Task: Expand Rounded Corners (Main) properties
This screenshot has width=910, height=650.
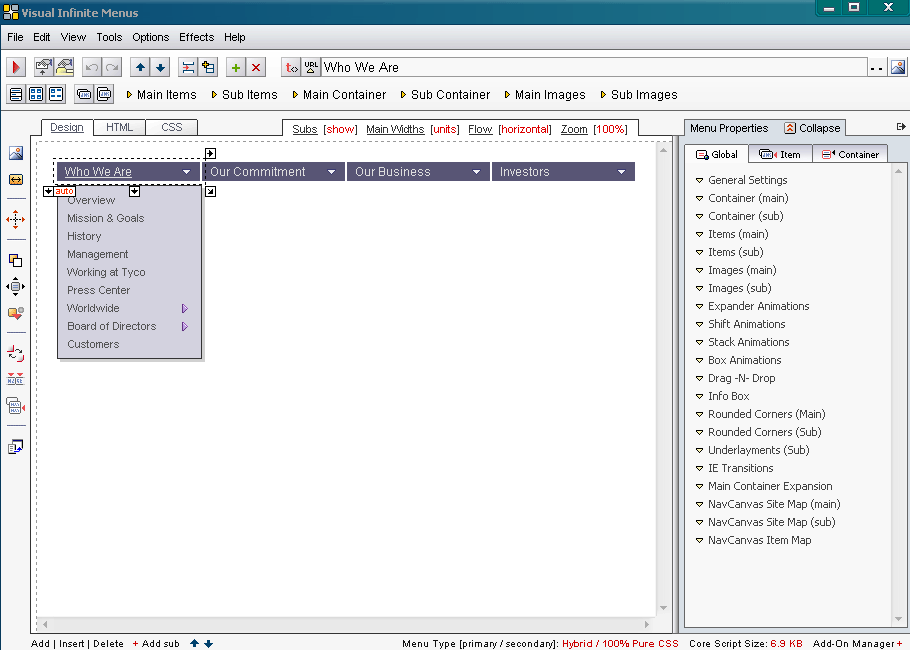Action: click(x=760, y=414)
